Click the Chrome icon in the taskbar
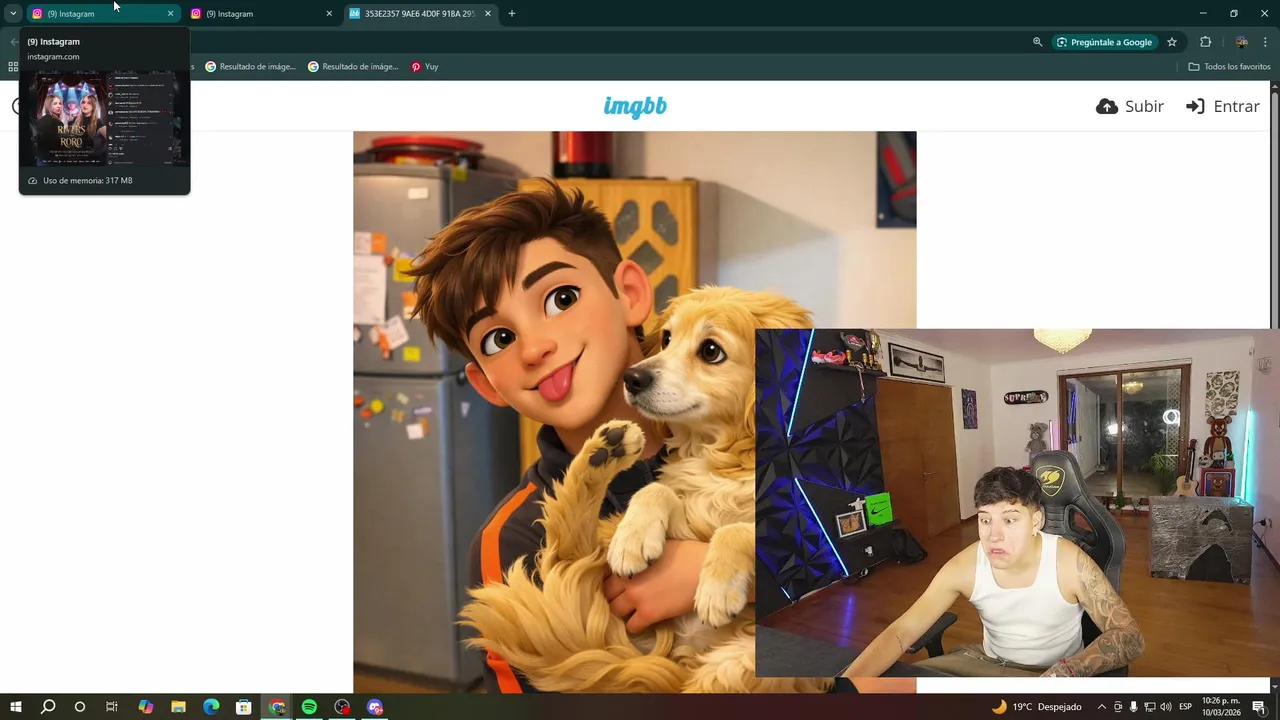The width and height of the screenshot is (1280, 720). pos(277,707)
